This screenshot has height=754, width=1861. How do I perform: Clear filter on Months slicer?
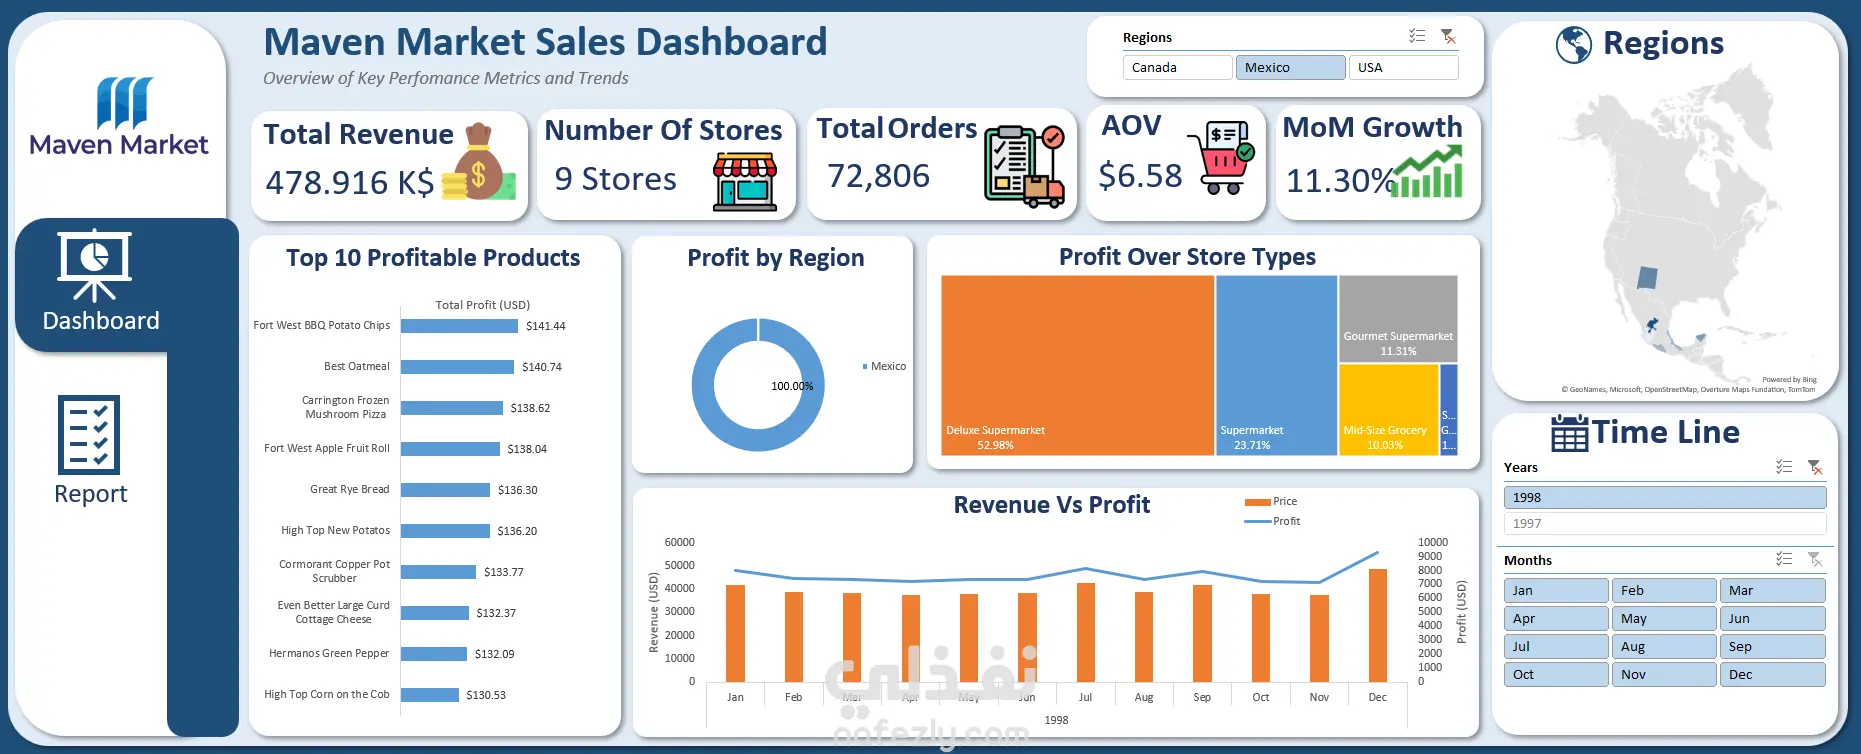pyautogui.click(x=1816, y=559)
